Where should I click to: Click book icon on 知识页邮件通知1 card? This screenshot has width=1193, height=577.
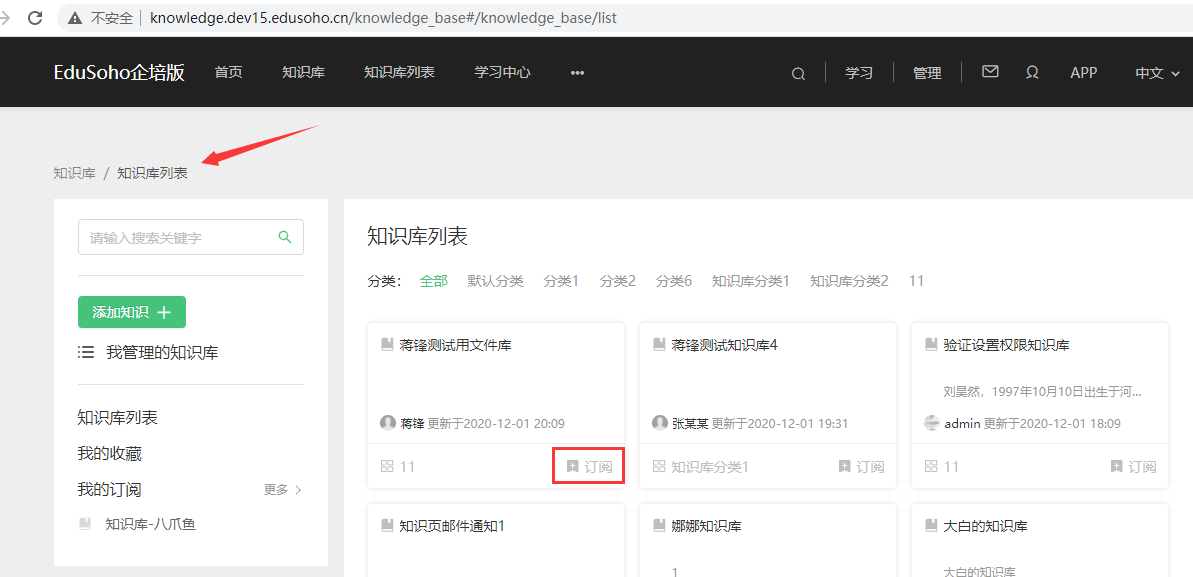point(387,525)
